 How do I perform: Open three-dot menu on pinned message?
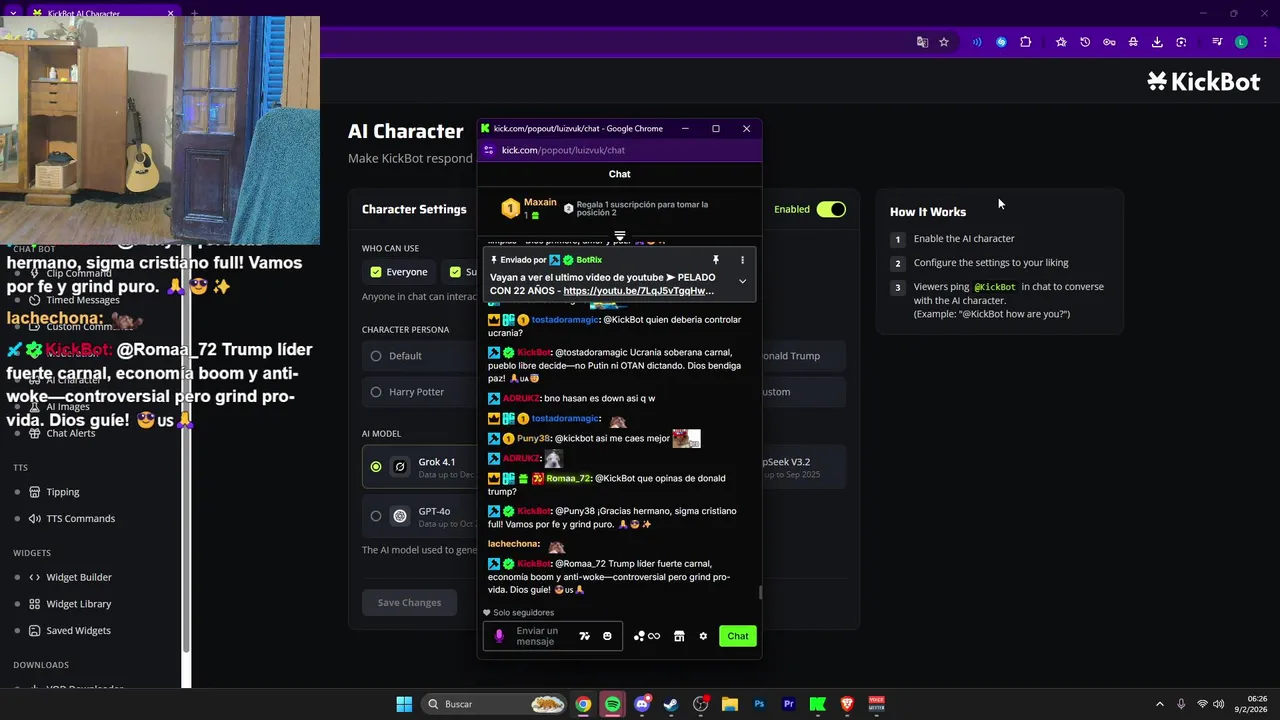click(x=742, y=260)
